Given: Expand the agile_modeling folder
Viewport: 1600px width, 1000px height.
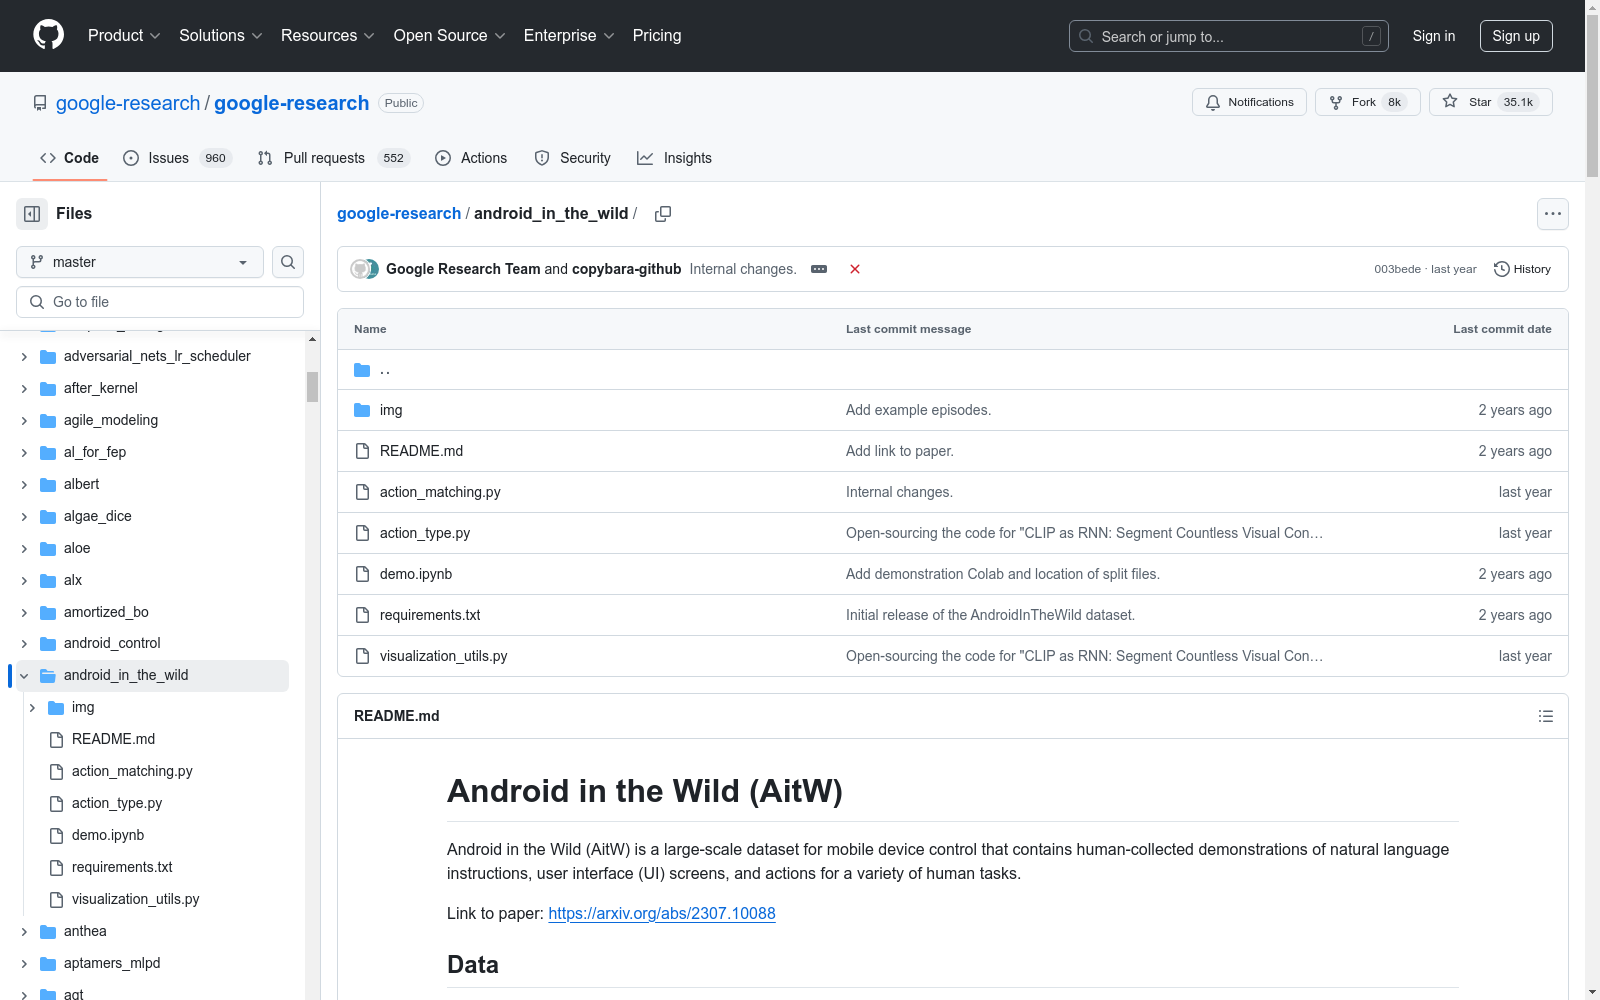Looking at the screenshot, I should tap(24, 420).
